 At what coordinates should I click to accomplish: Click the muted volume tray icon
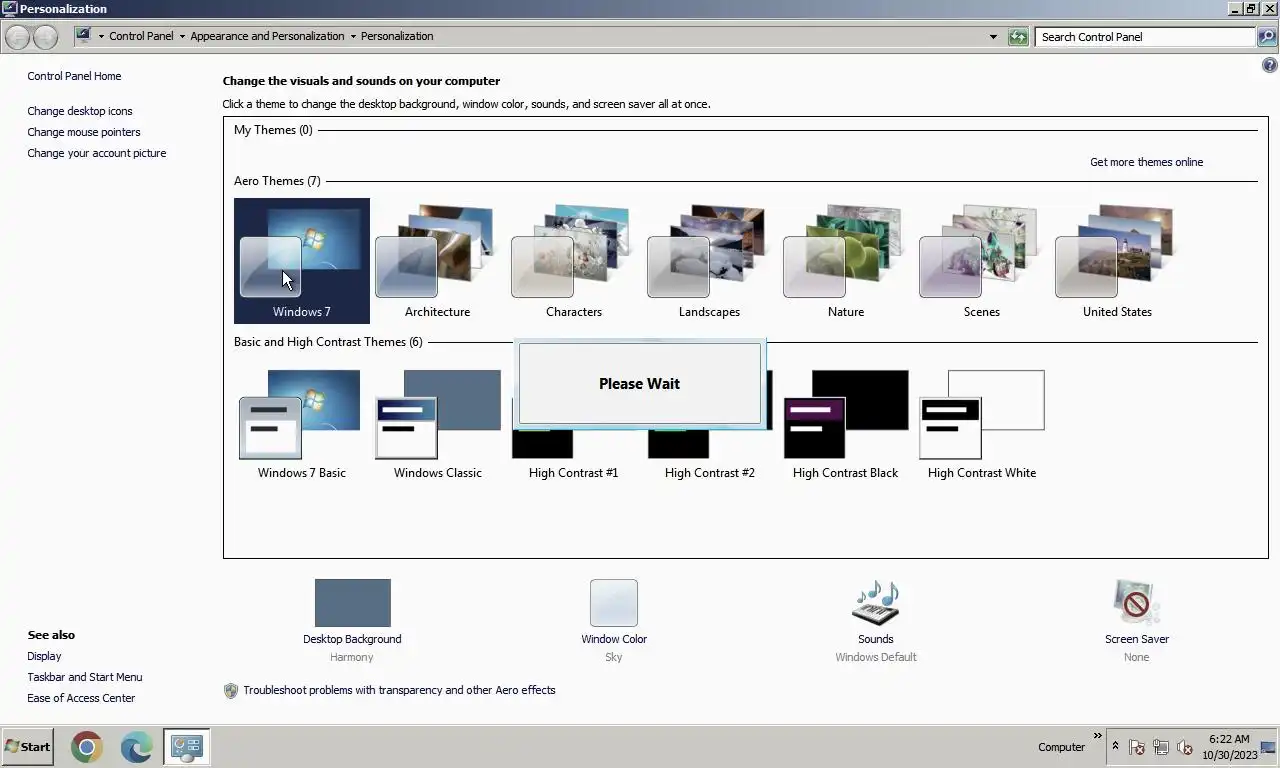click(1185, 747)
